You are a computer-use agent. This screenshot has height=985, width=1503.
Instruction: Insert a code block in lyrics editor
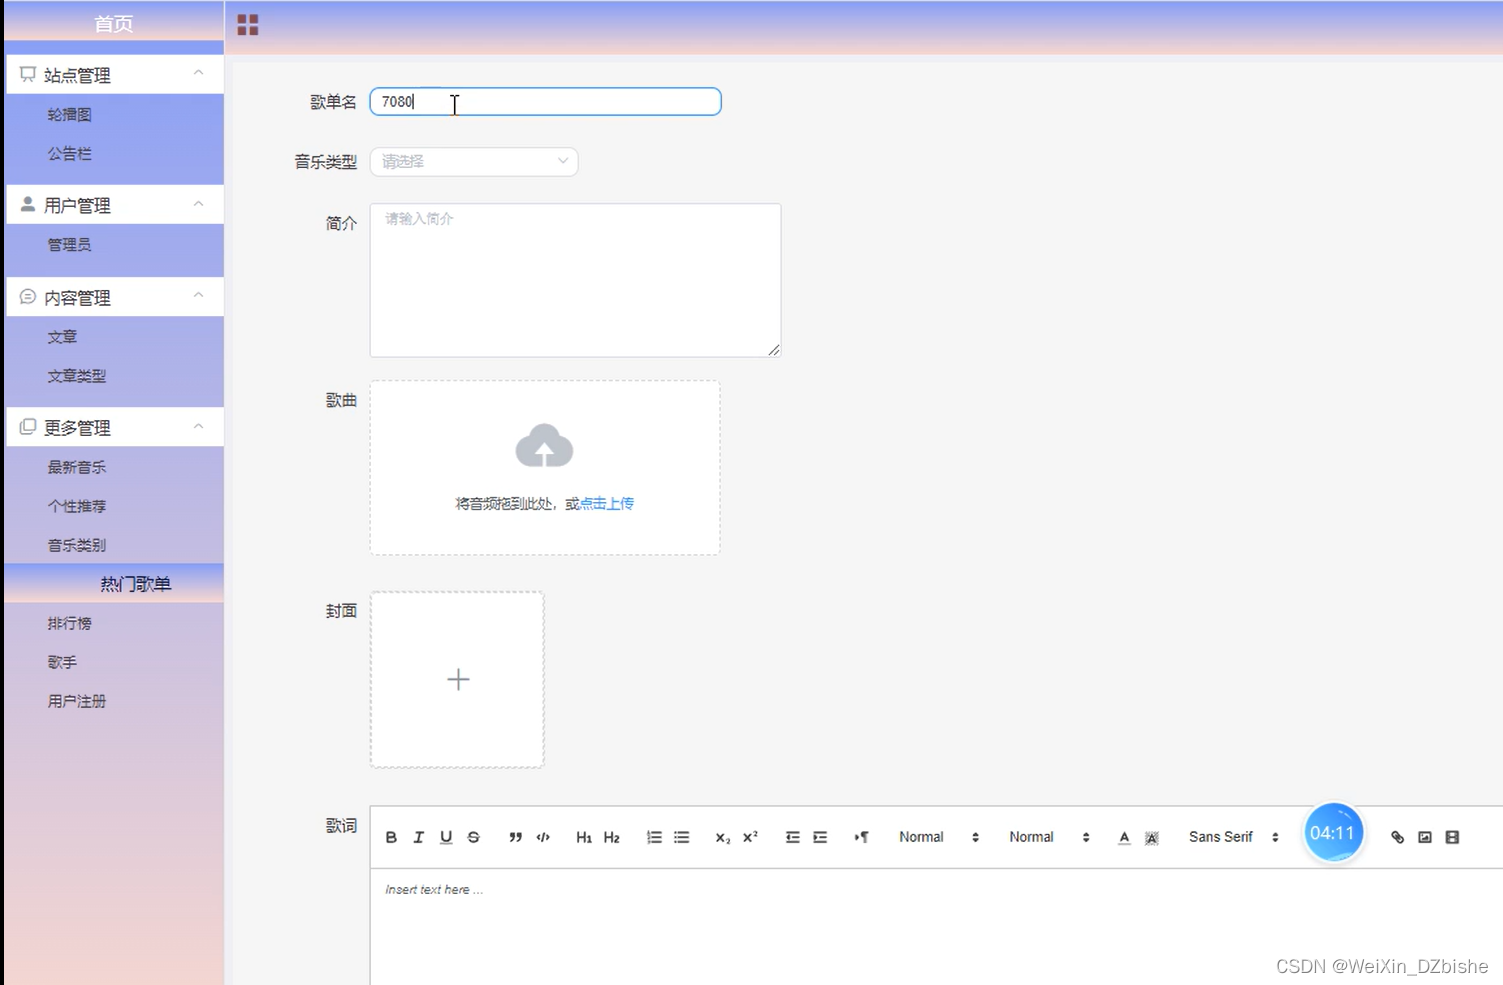pyautogui.click(x=543, y=837)
